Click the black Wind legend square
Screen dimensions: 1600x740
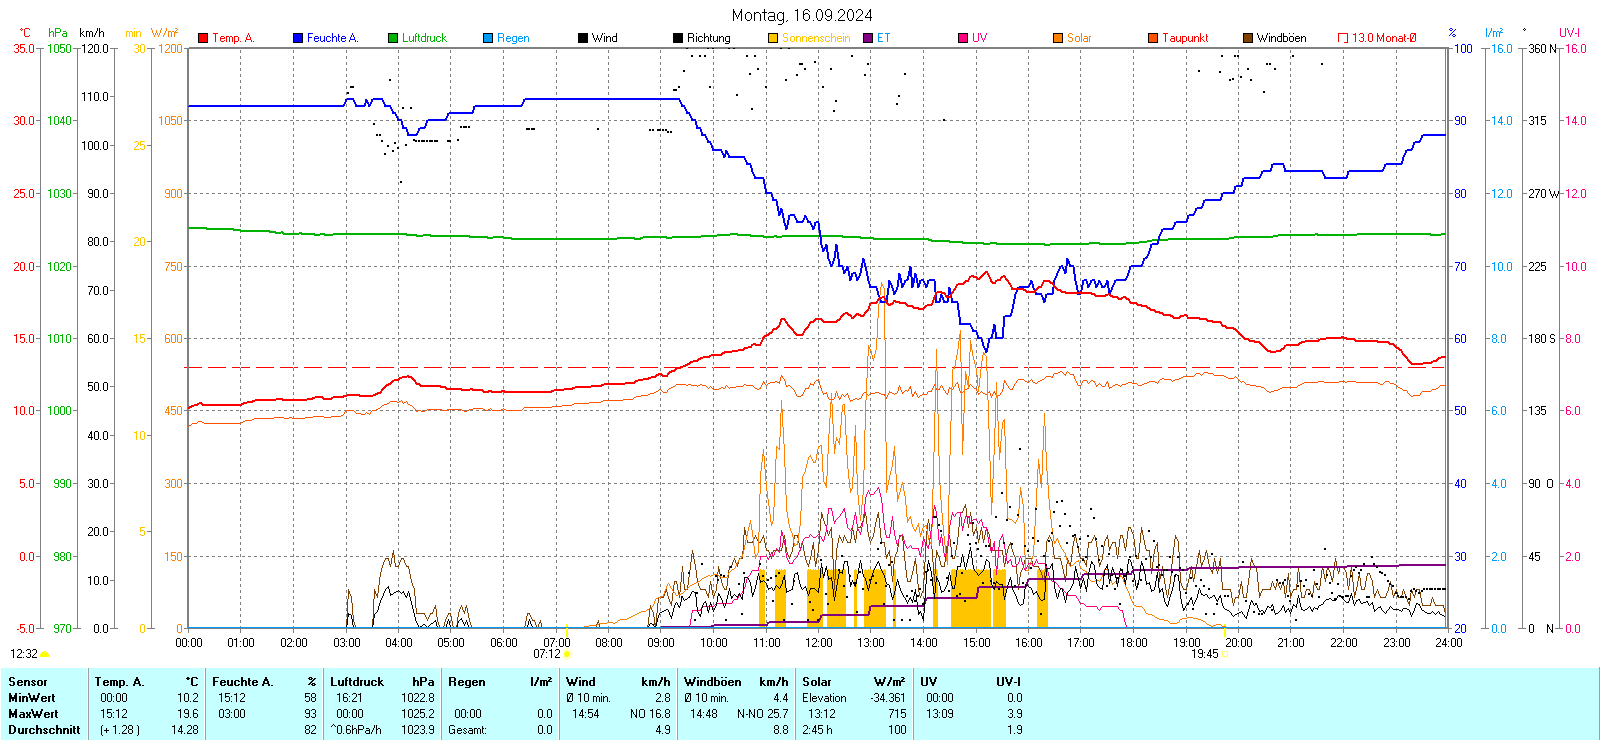coord(583,38)
